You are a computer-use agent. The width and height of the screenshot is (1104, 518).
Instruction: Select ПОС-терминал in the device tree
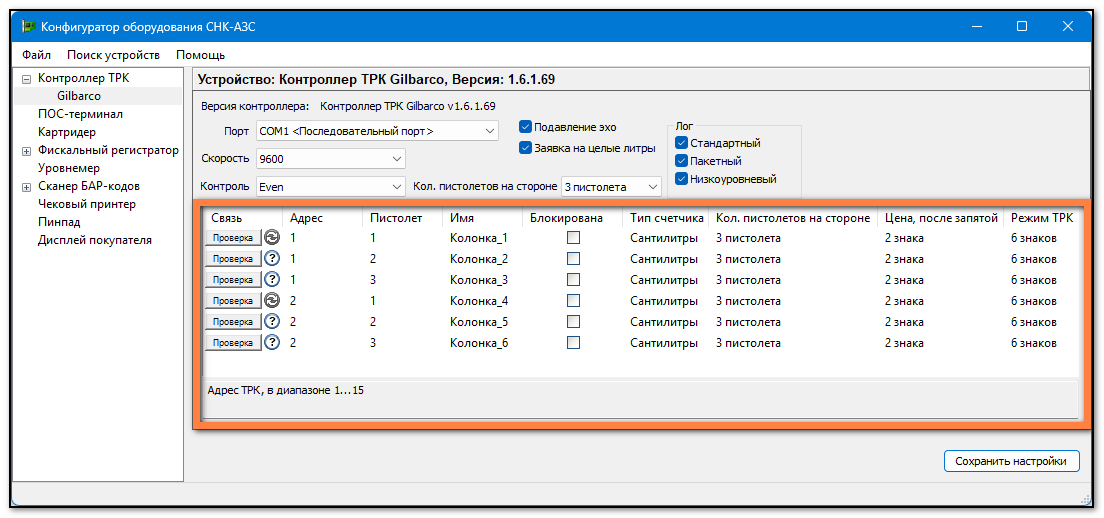(x=80, y=114)
